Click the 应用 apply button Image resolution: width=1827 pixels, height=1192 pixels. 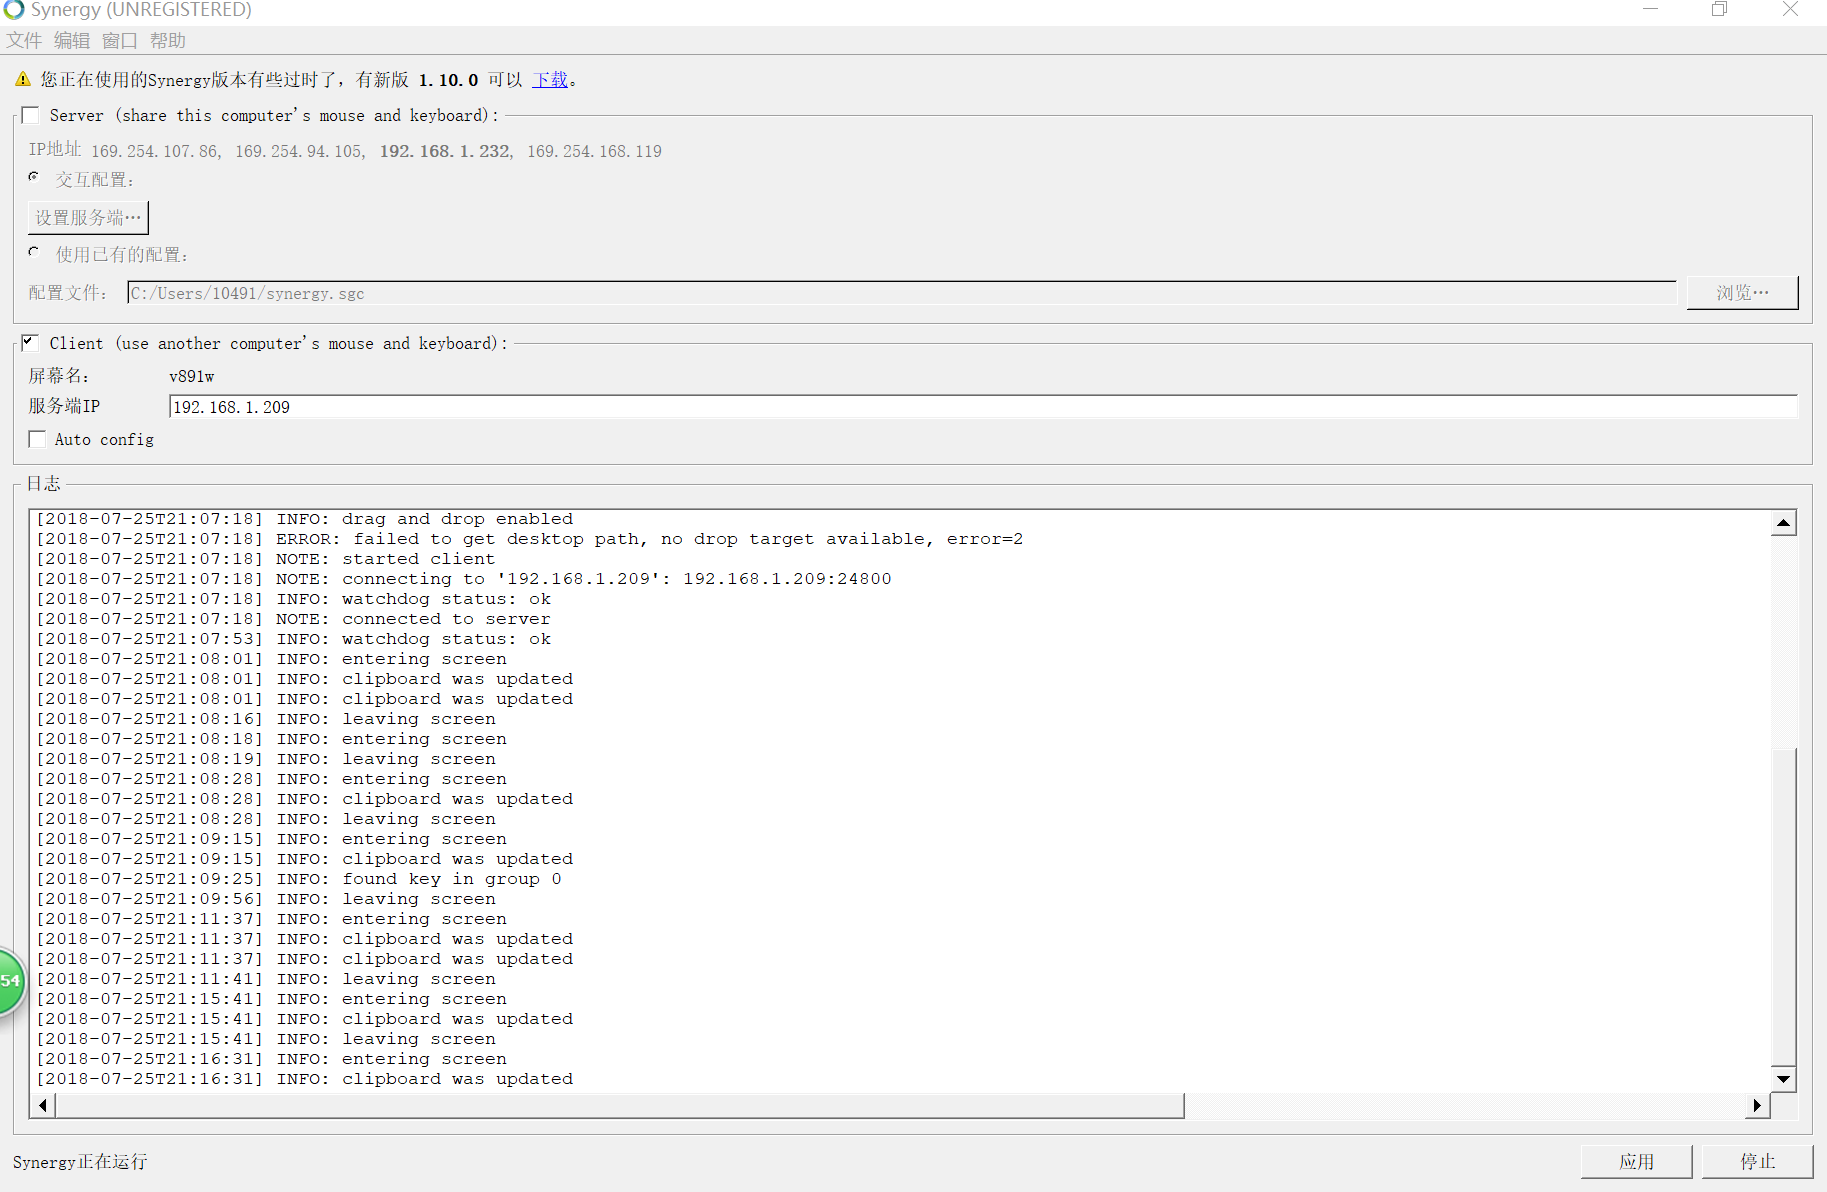[1636, 1161]
